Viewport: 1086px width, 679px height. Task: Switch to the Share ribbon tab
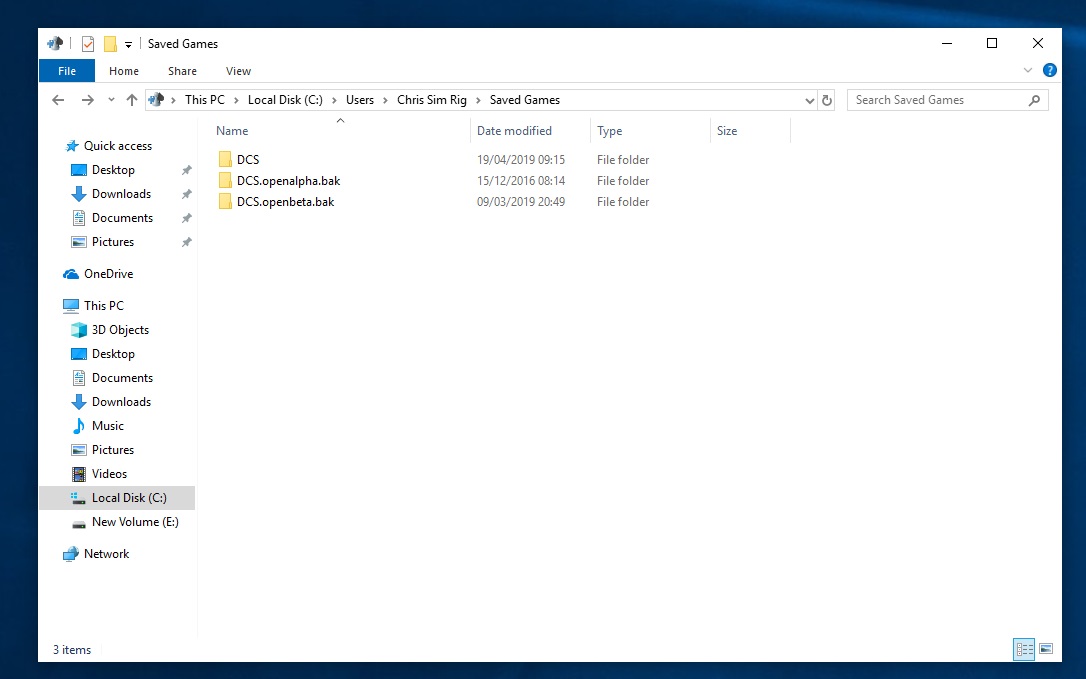(x=182, y=71)
